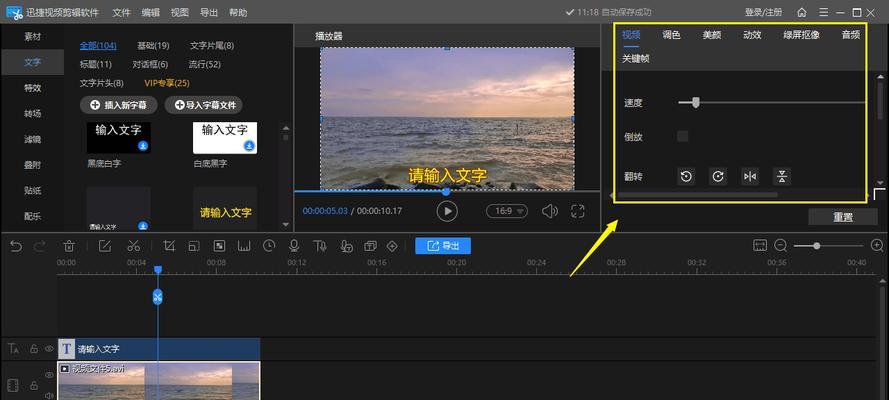Toggle visibility eye of text track
Screen dimensions: 889x400
point(49,349)
